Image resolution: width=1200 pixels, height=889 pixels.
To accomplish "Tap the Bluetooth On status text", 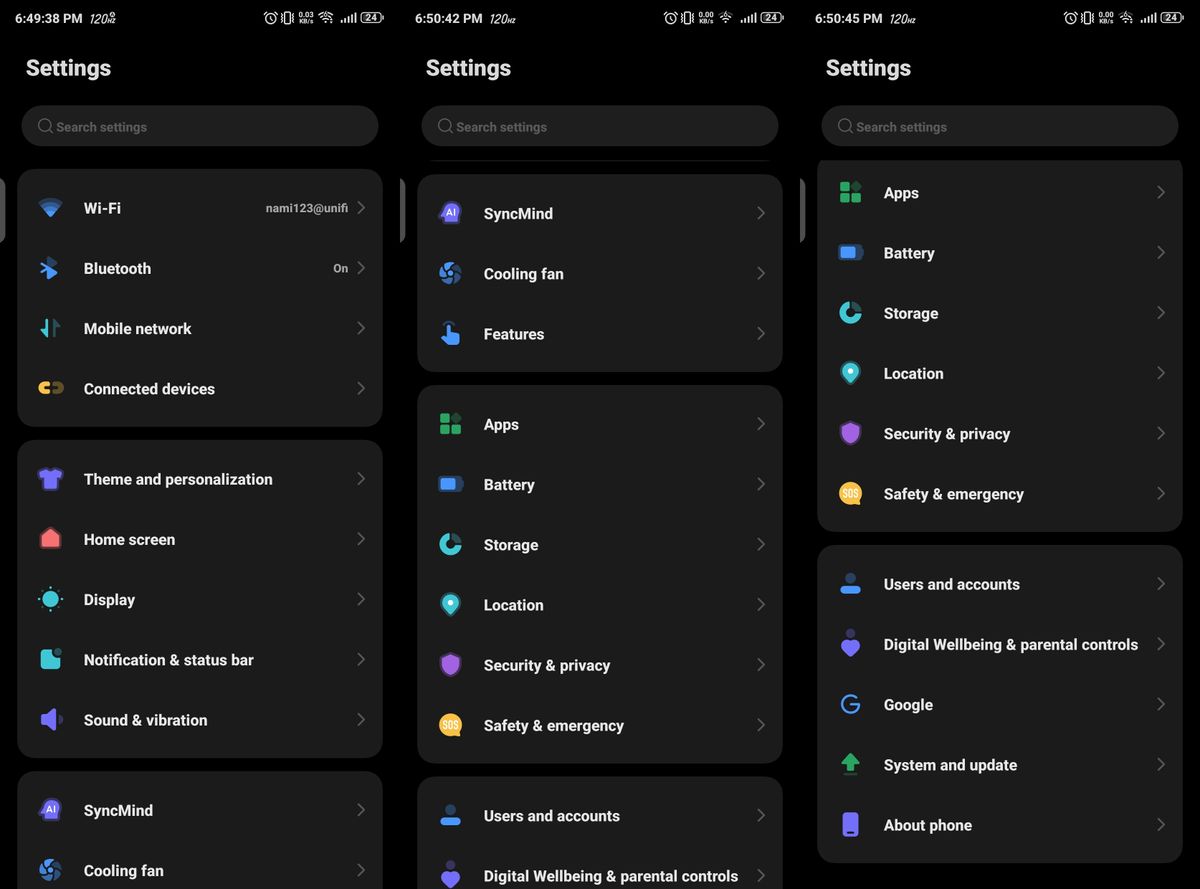I will [x=341, y=268].
